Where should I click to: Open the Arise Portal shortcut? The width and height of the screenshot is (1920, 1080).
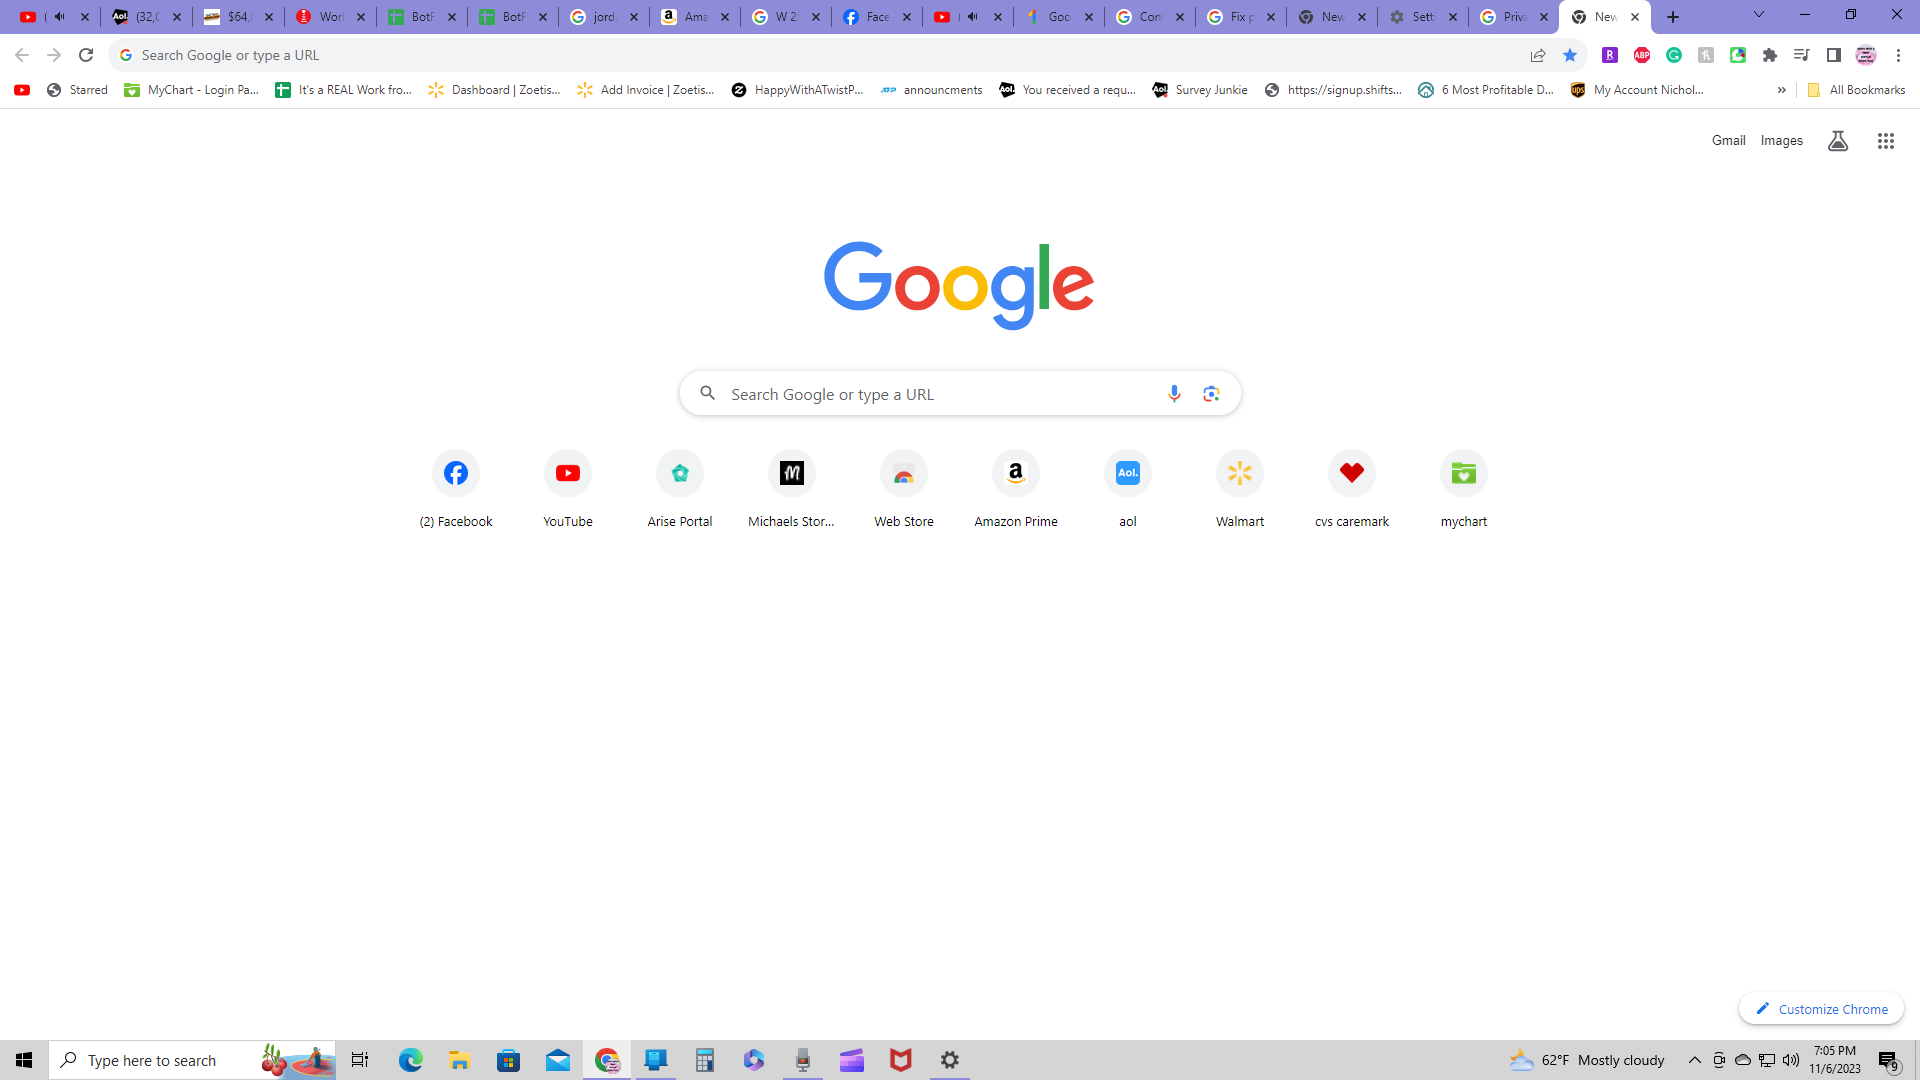click(x=680, y=489)
